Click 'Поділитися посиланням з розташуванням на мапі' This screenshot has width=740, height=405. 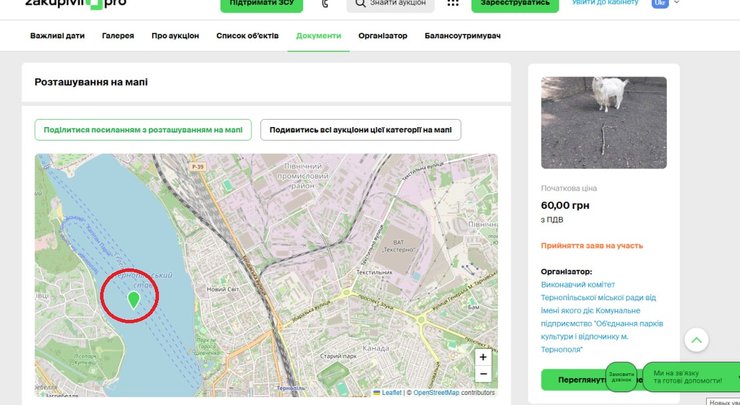[143, 130]
